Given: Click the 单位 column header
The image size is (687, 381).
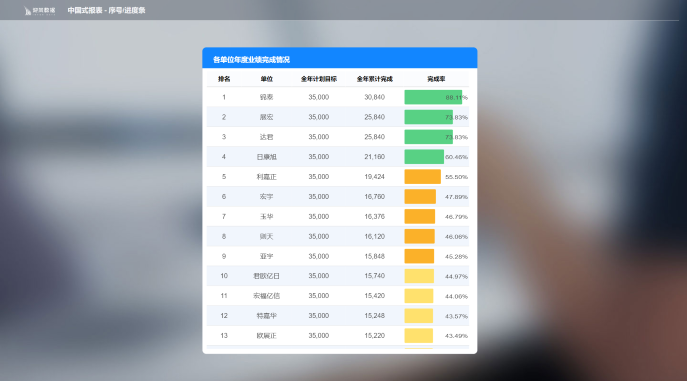Looking at the screenshot, I should tap(266, 79).
